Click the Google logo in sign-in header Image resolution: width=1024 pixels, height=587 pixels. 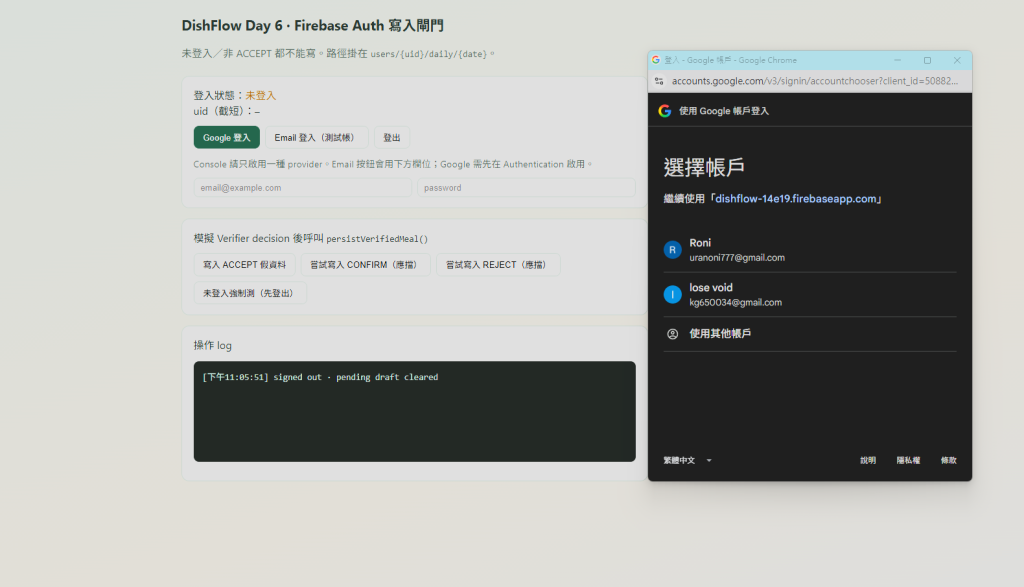665,111
